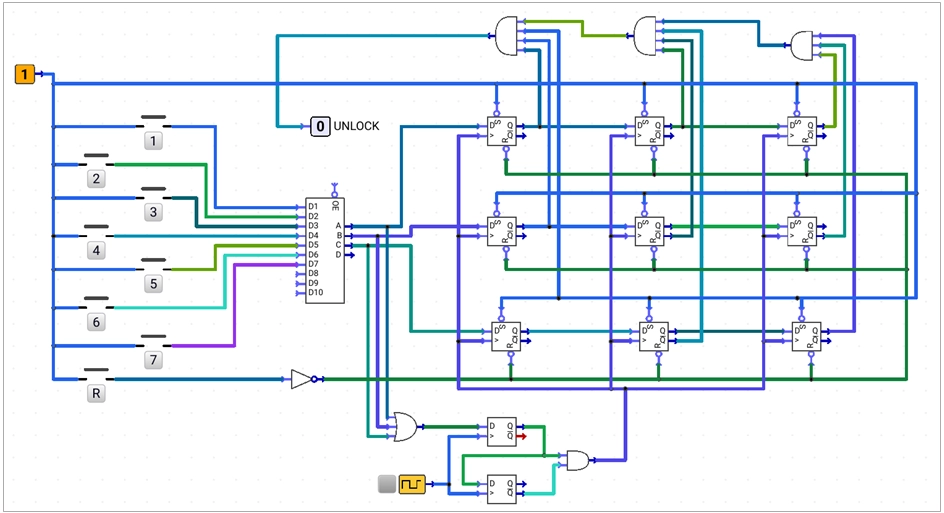The height and width of the screenshot is (513, 944).
Task: Select the leftmost top AND gate
Action: pyautogui.click(x=506, y=36)
